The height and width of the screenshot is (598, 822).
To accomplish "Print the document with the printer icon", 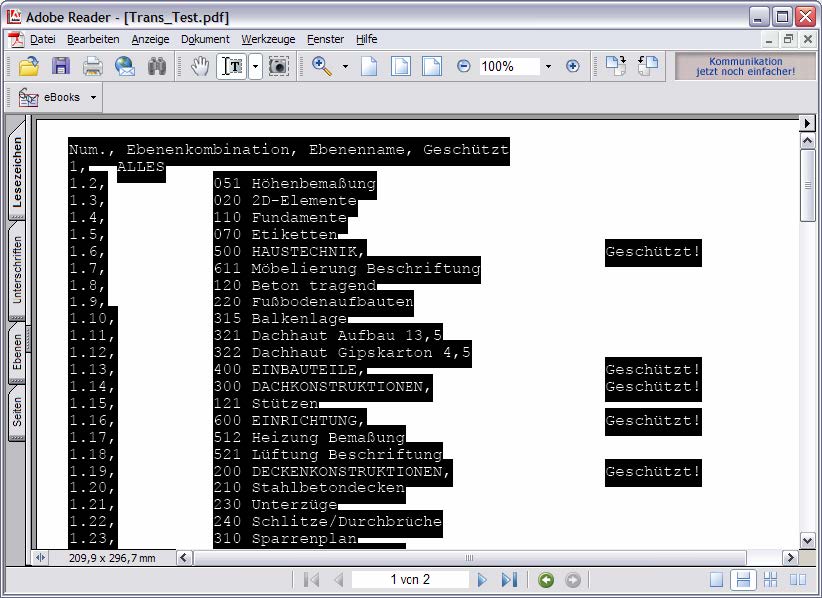I will (x=93, y=67).
